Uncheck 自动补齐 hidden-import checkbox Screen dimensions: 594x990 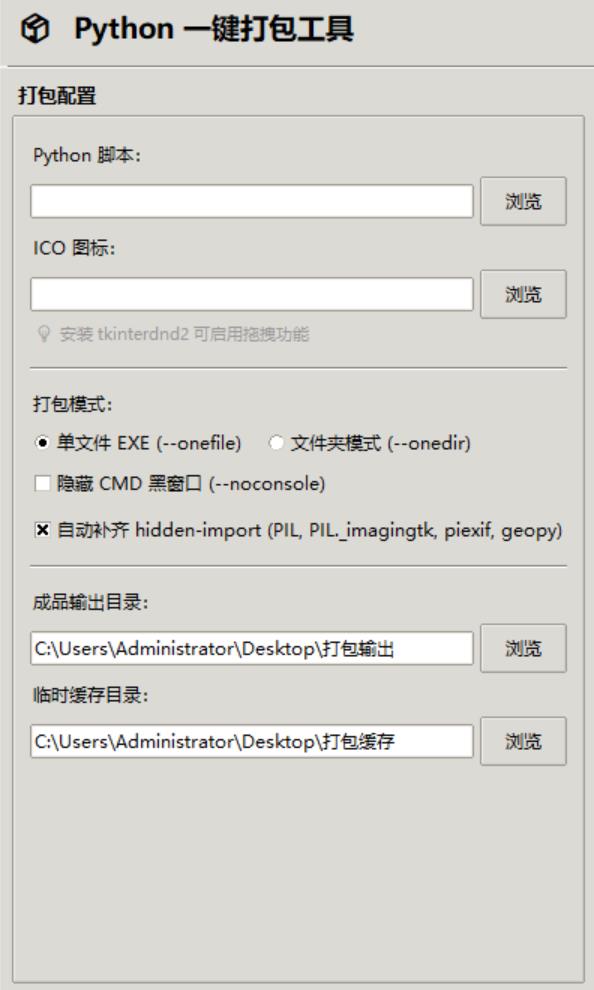42,530
